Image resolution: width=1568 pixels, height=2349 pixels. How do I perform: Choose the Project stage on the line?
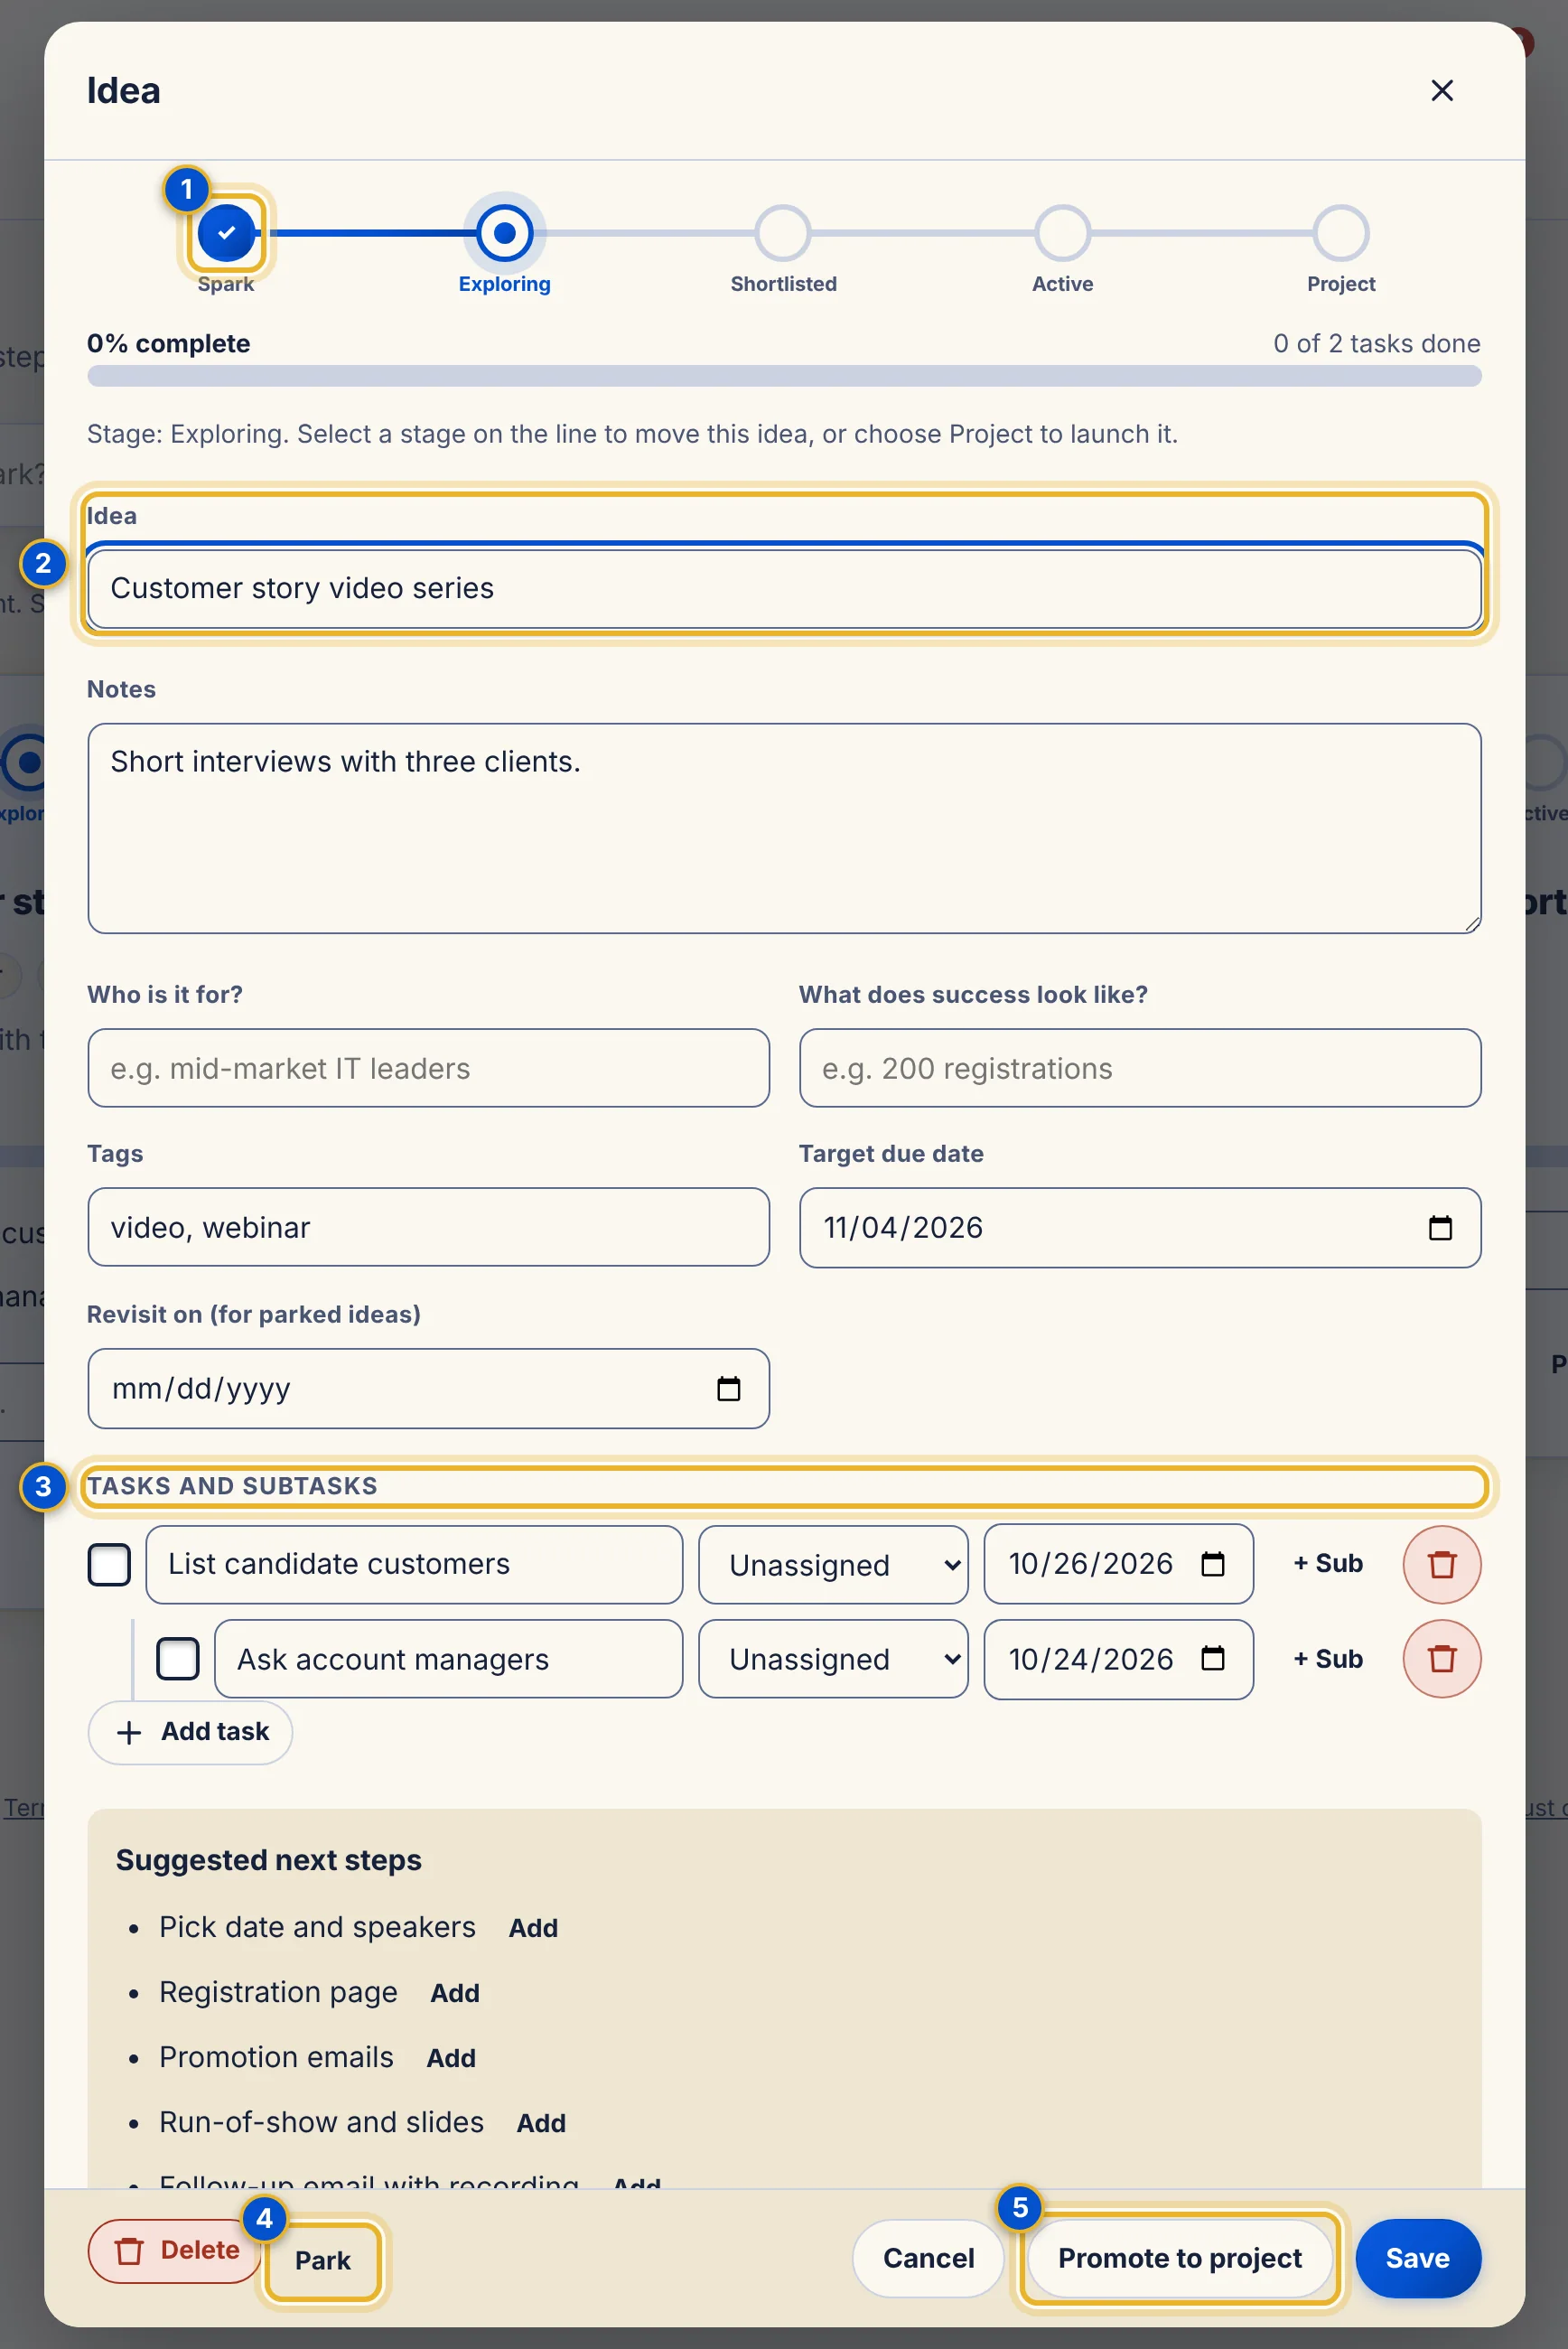click(x=1341, y=233)
